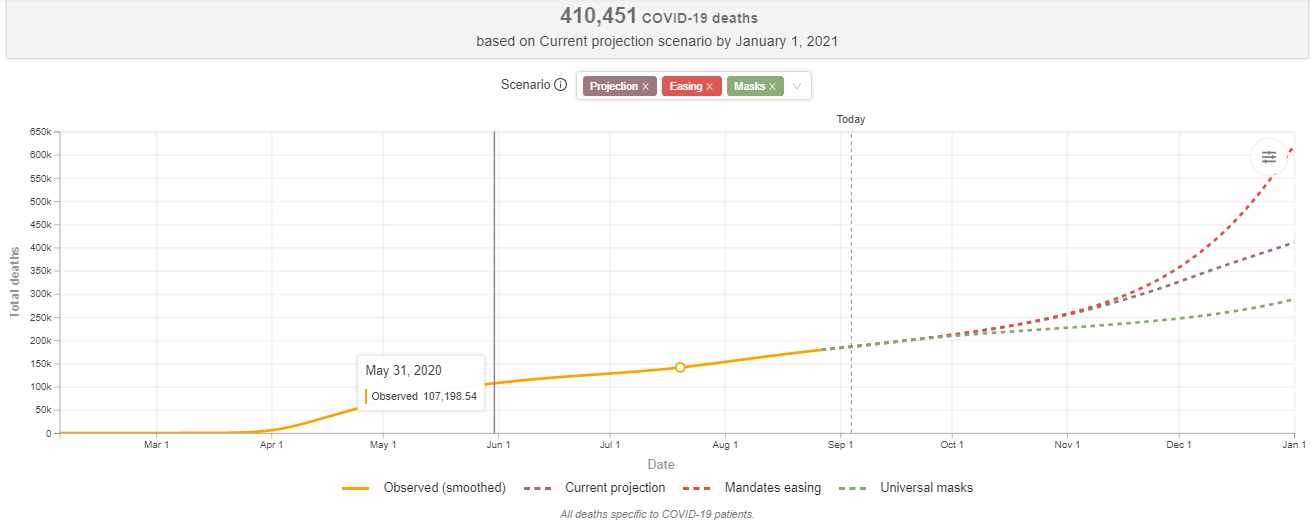Remove the Projection scenario tag
This screenshot has height=530, width=1311.
tap(646, 87)
